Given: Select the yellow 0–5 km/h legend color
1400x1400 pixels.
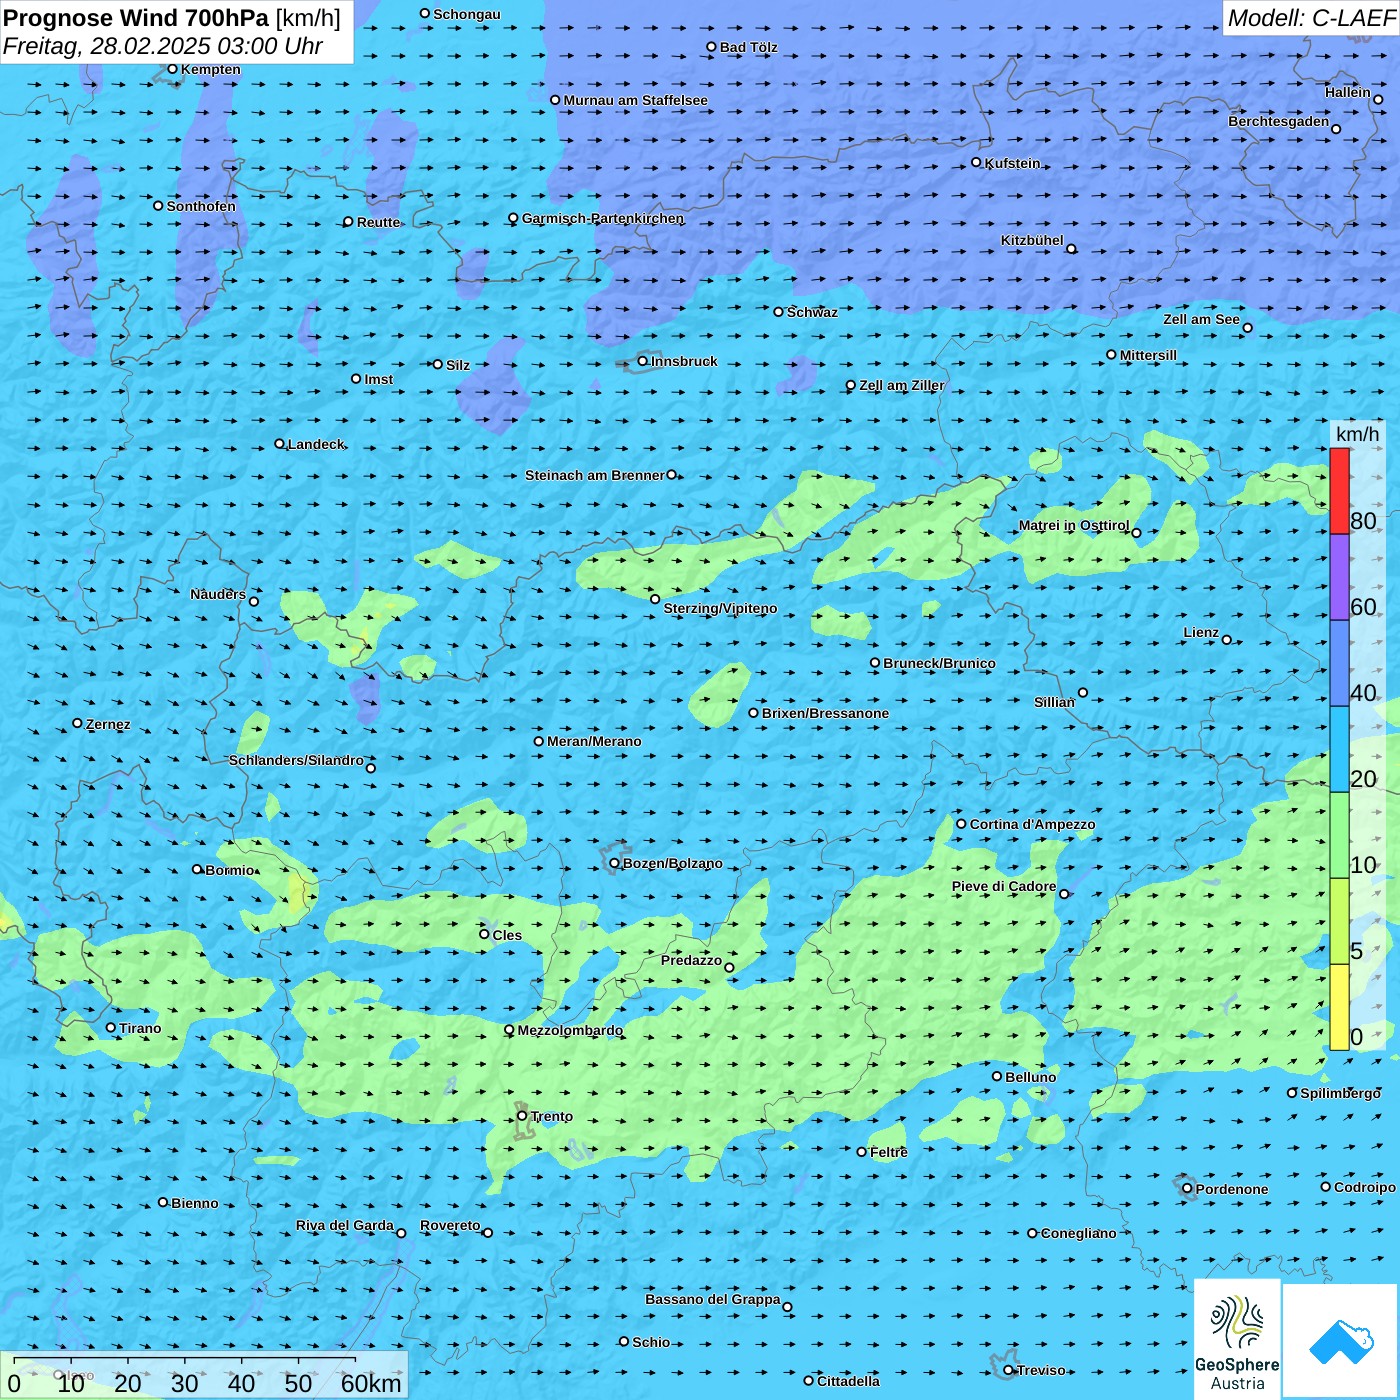Looking at the screenshot, I should point(1339,1007).
